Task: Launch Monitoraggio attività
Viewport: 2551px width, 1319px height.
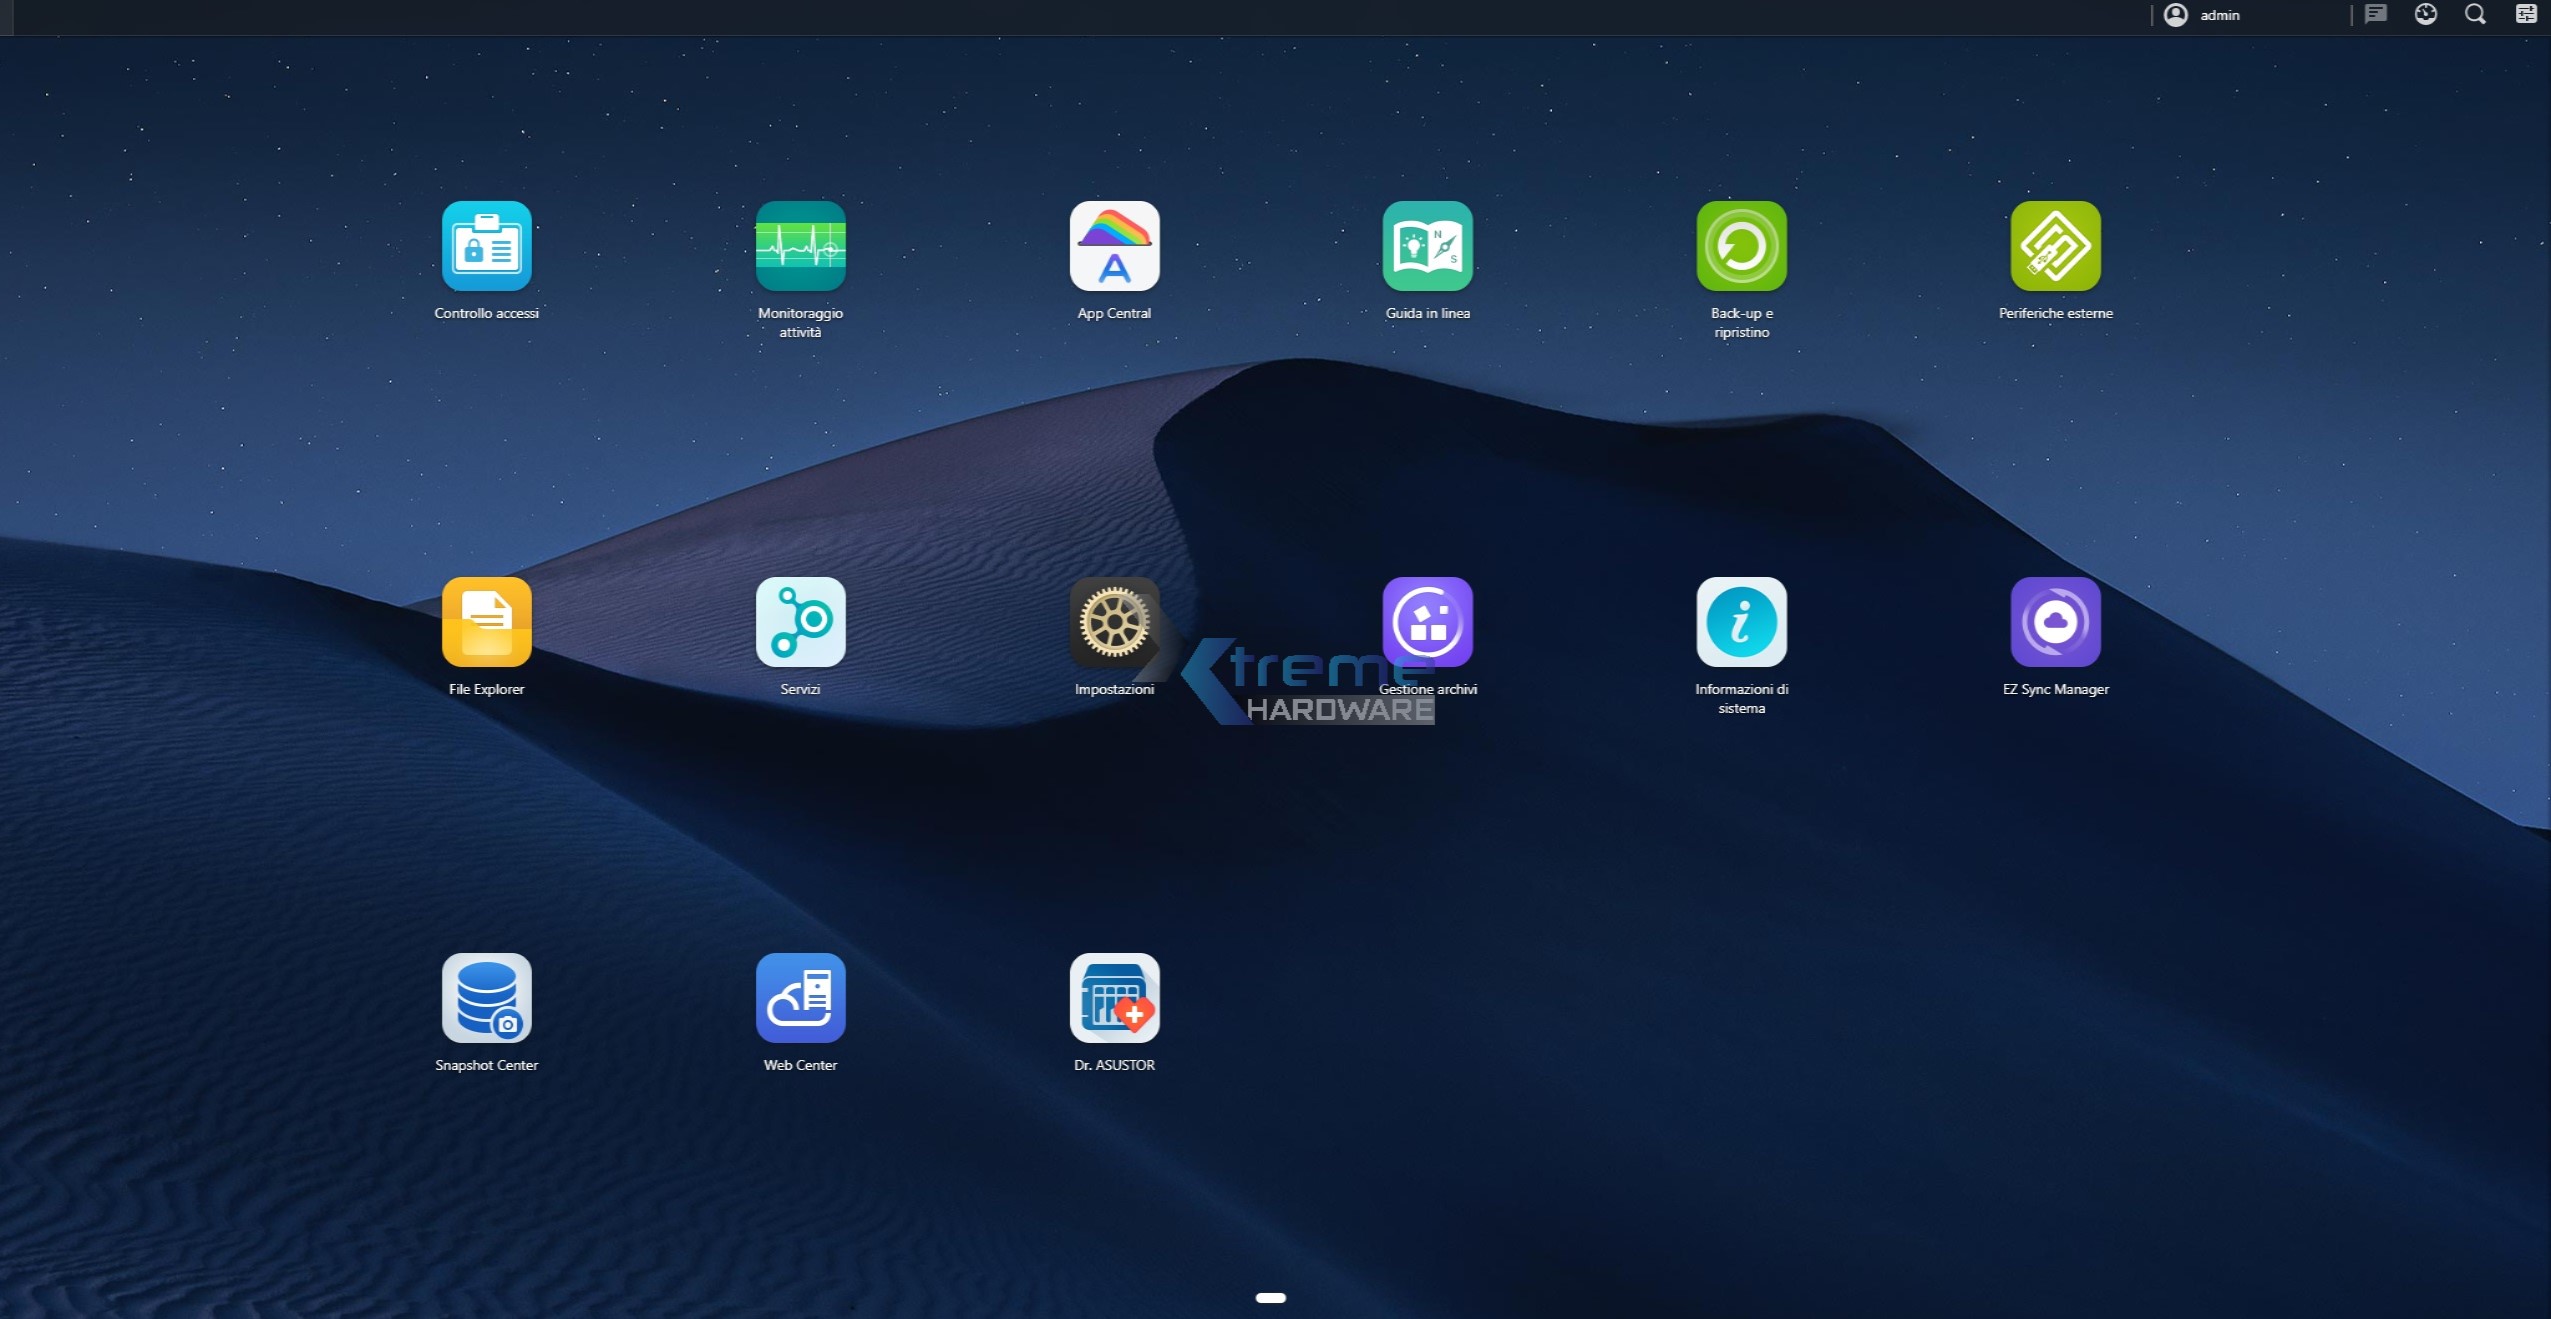Action: (x=800, y=246)
